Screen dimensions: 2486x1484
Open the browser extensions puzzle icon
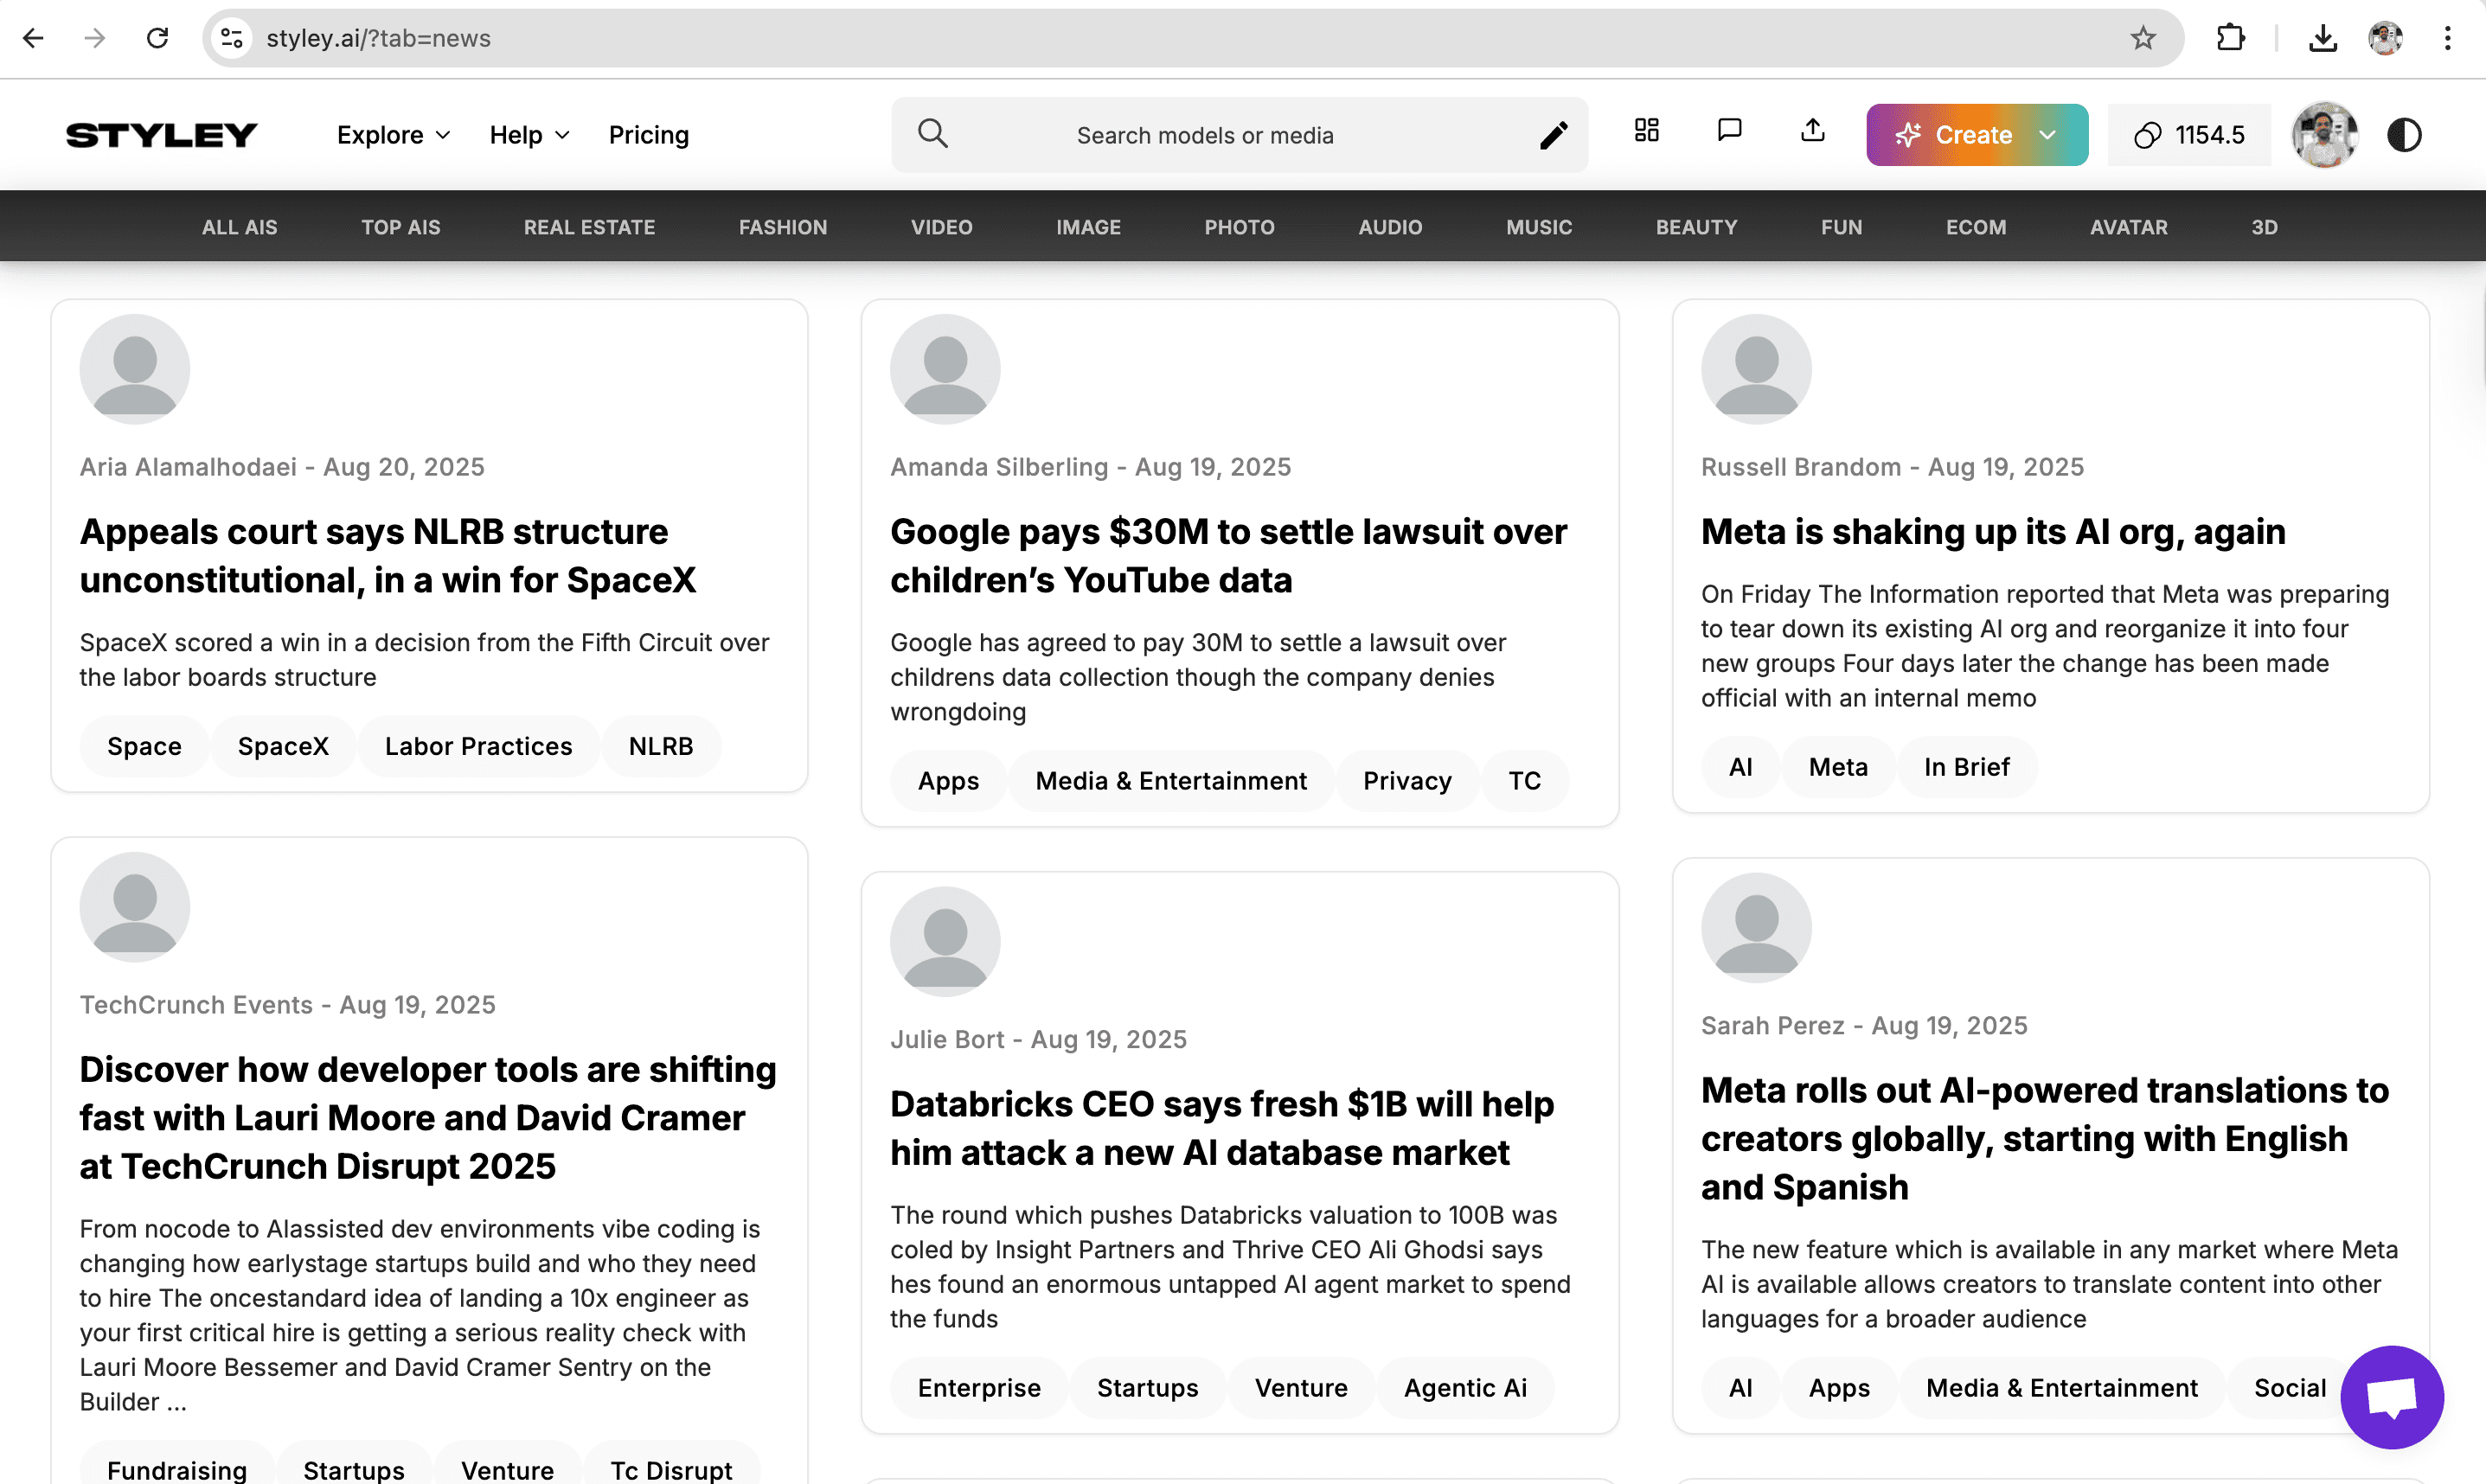[2231, 38]
